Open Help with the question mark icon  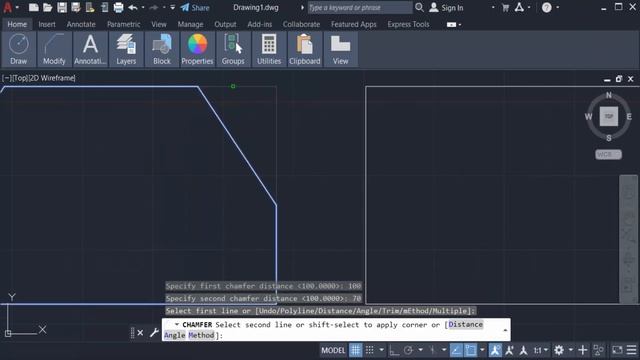coord(547,7)
